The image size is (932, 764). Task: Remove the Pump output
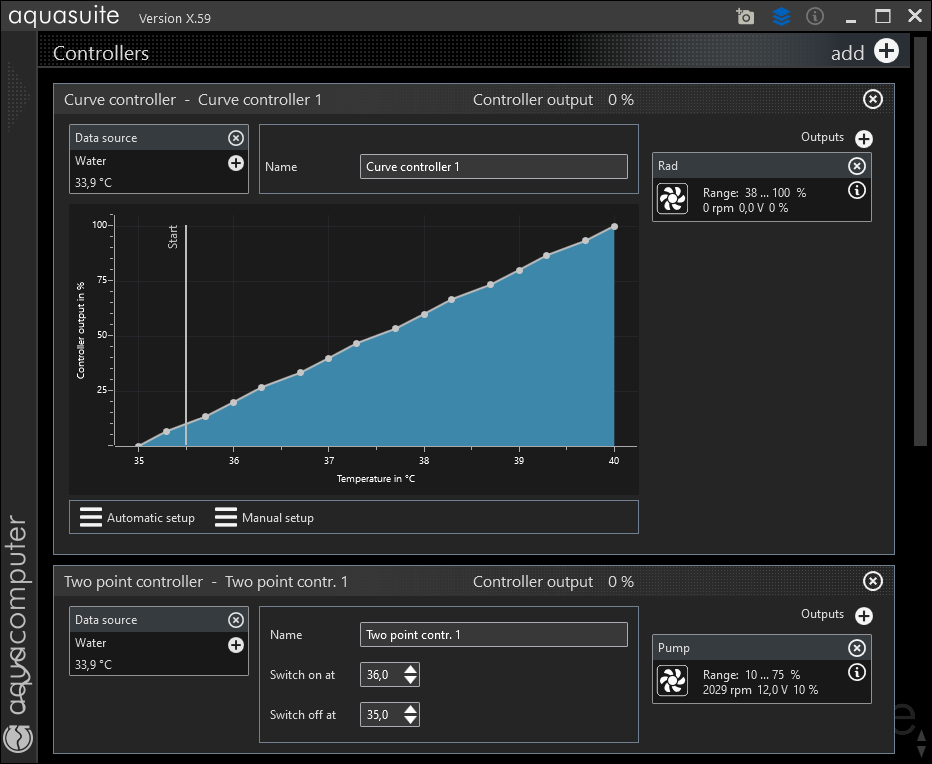click(x=857, y=648)
